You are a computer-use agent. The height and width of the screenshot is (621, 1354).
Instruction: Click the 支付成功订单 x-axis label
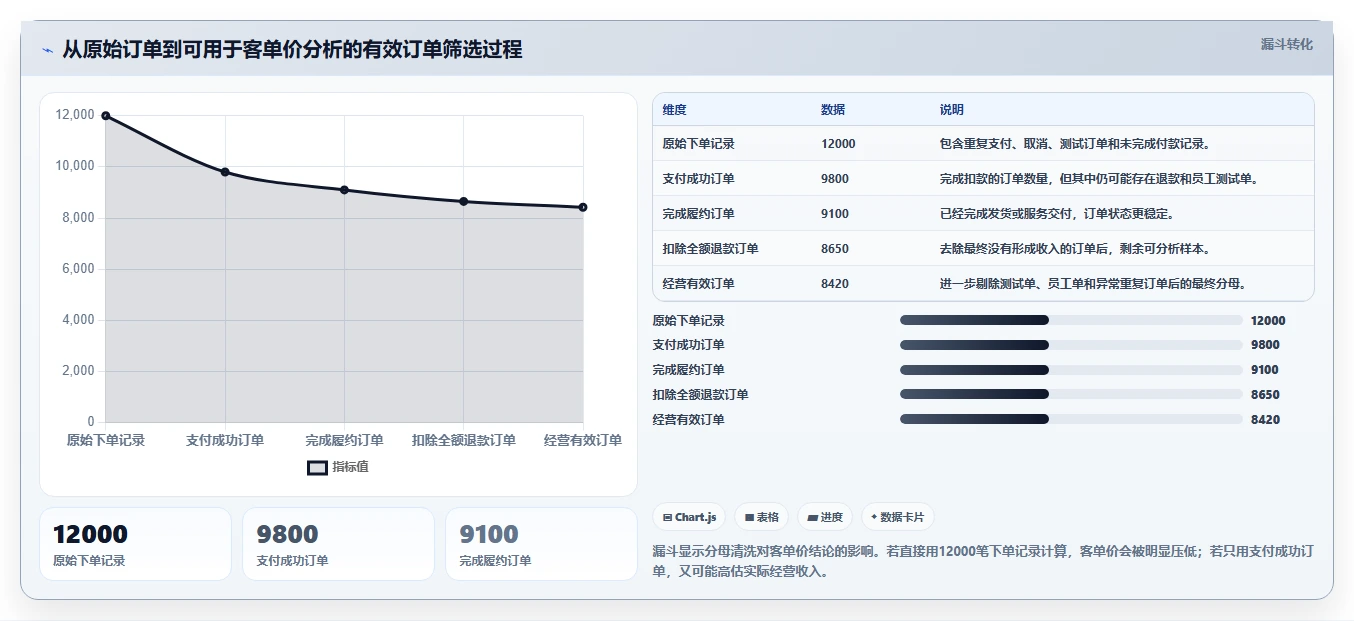click(x=225, y=441)
